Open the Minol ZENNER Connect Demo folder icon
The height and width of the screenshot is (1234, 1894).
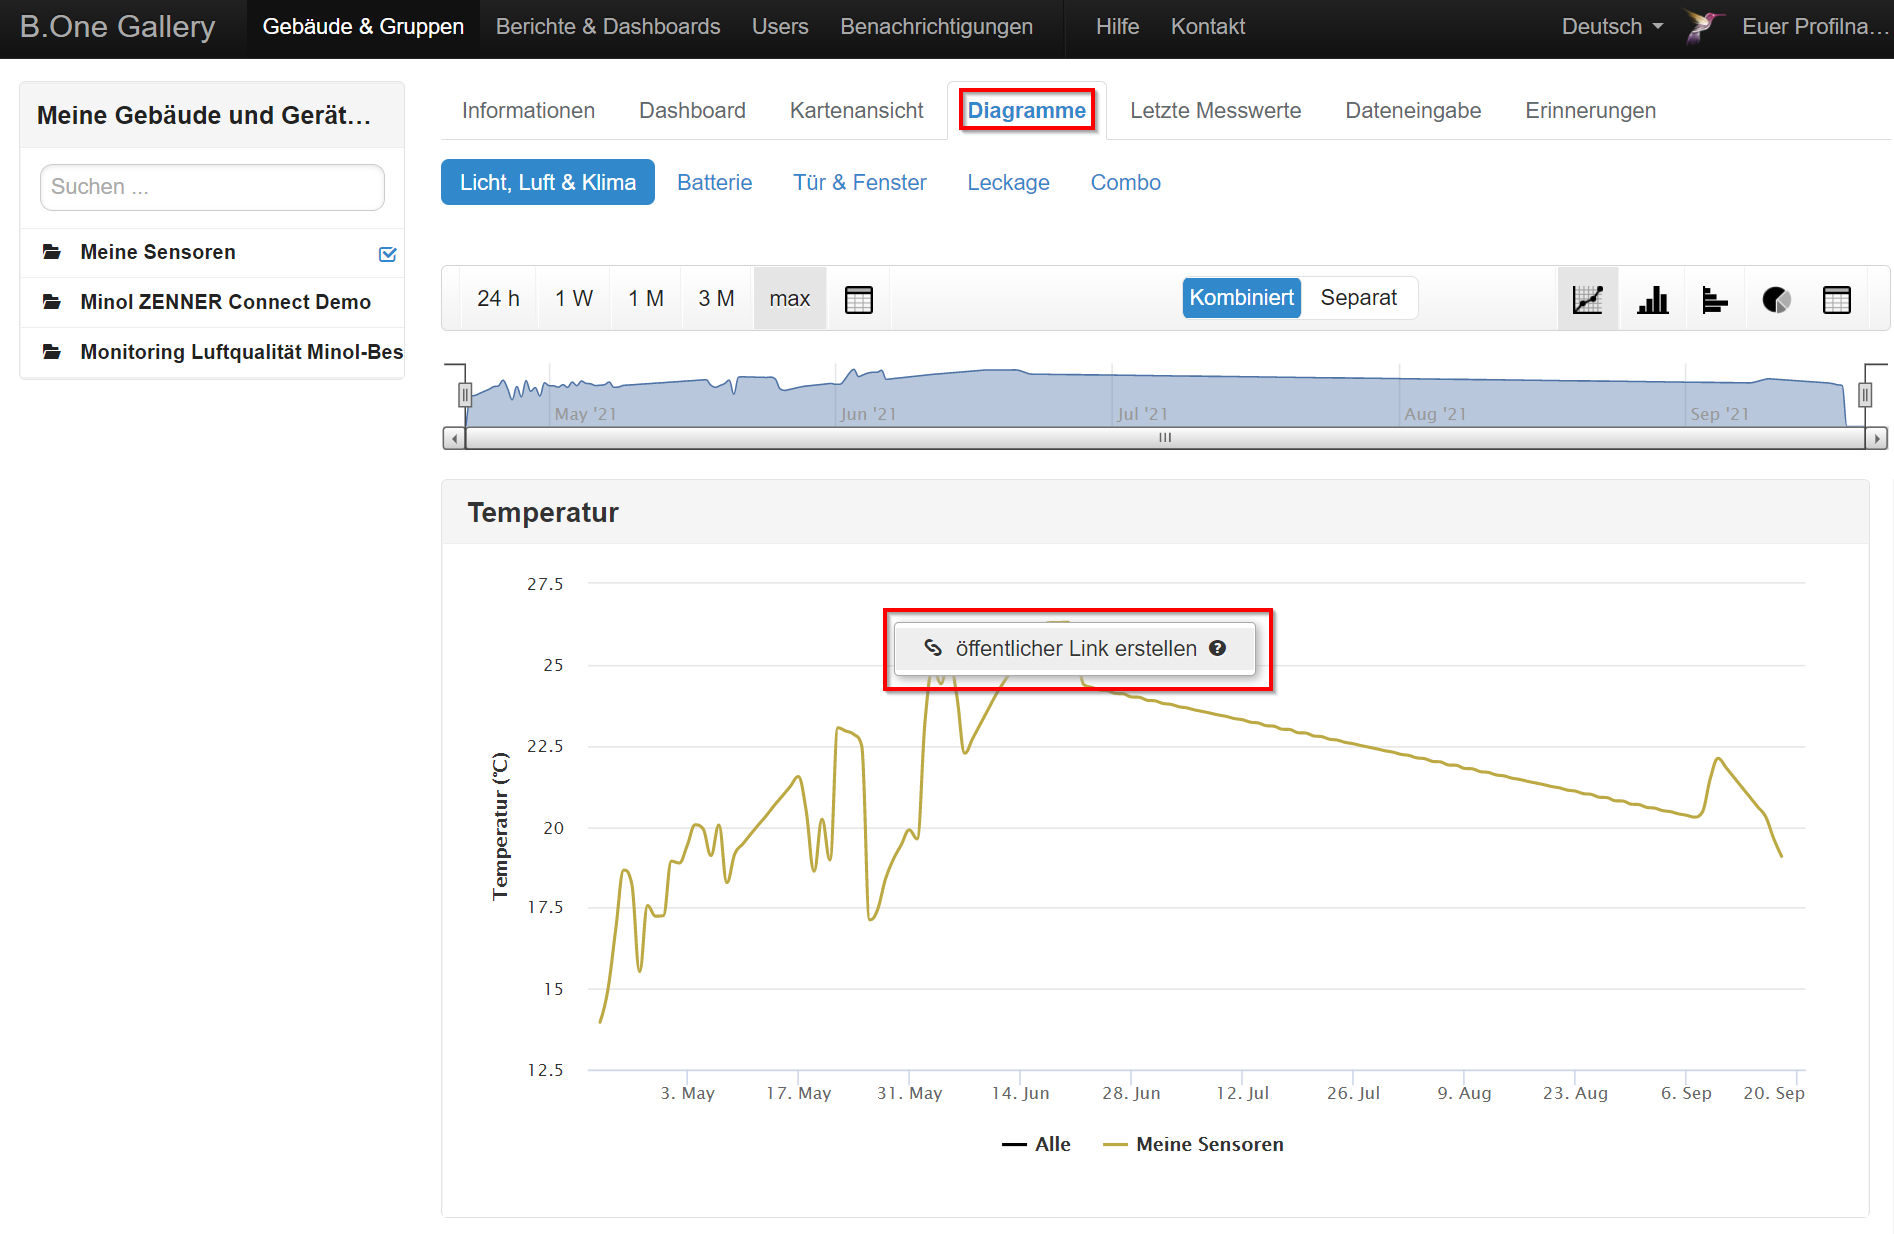click(x=52, y=302)
